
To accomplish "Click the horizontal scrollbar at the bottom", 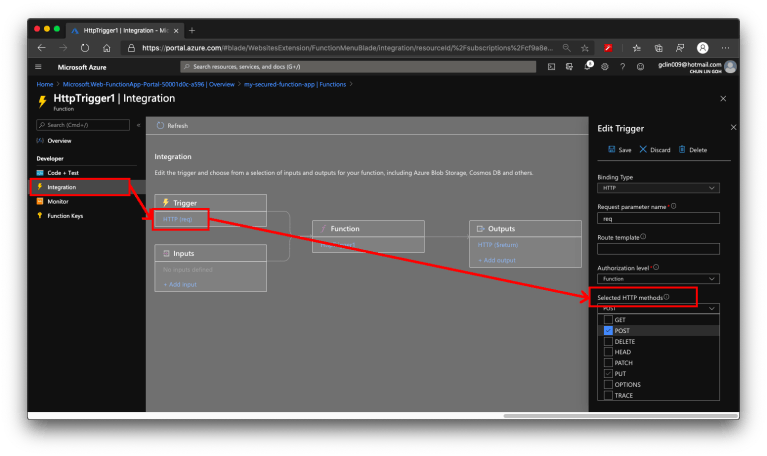I will (x=620, y=416).
